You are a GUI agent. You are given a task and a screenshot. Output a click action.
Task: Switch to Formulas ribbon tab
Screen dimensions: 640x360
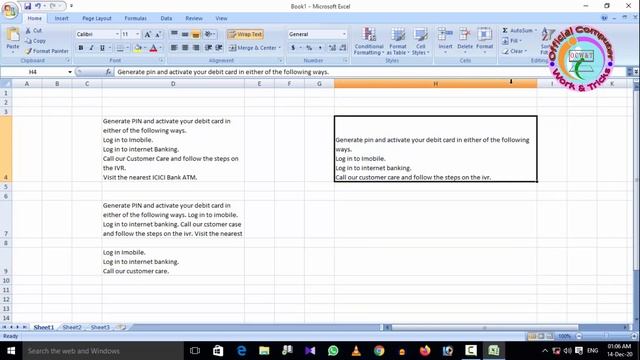tap(136, 18)
